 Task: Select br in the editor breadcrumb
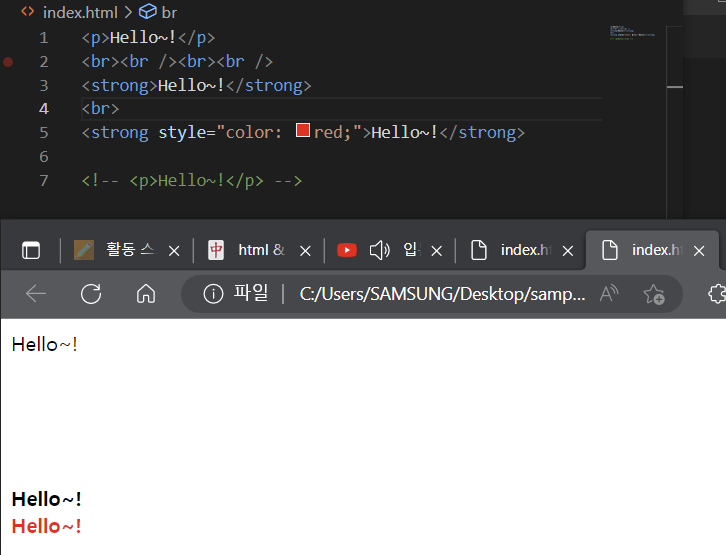[x=169, y=12]
